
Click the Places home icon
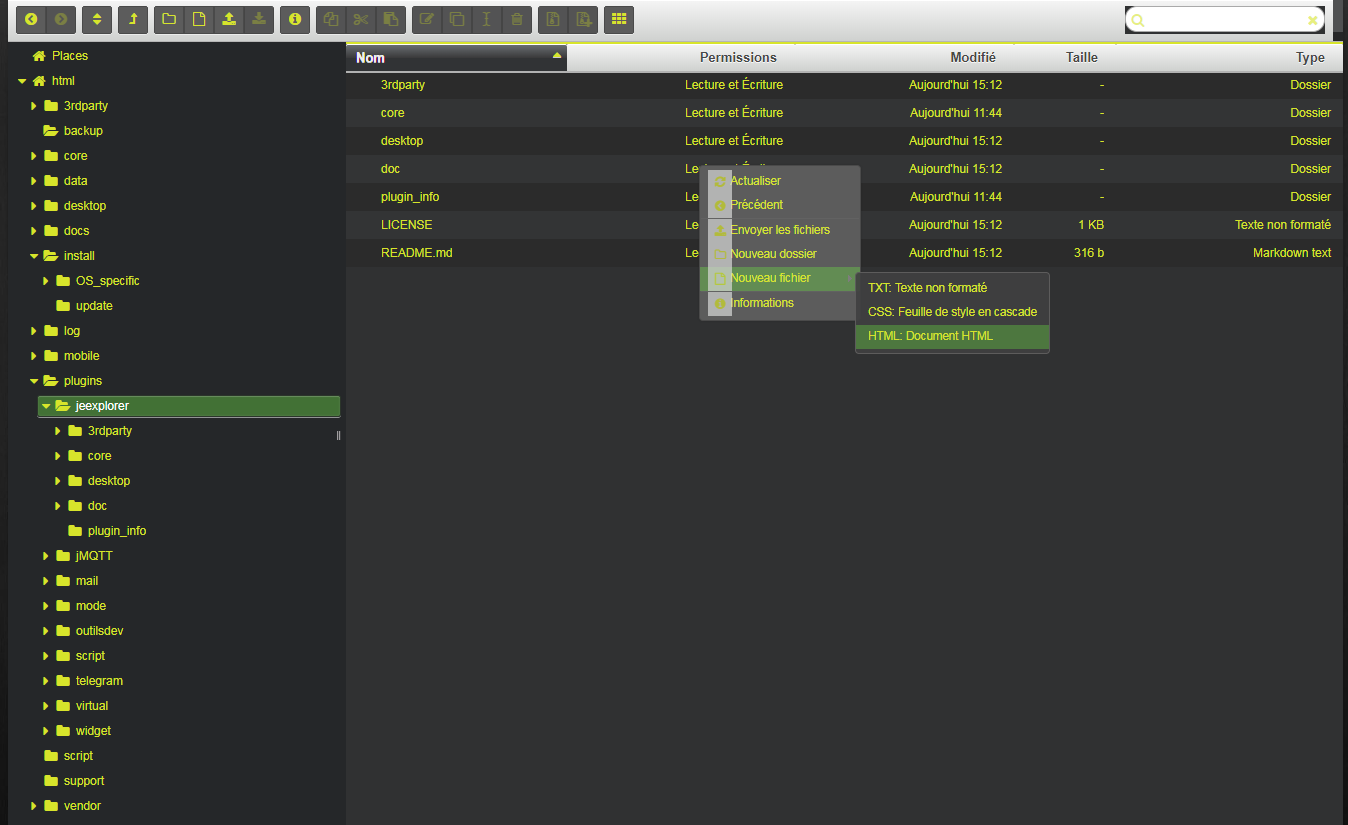tap(39, 56)
